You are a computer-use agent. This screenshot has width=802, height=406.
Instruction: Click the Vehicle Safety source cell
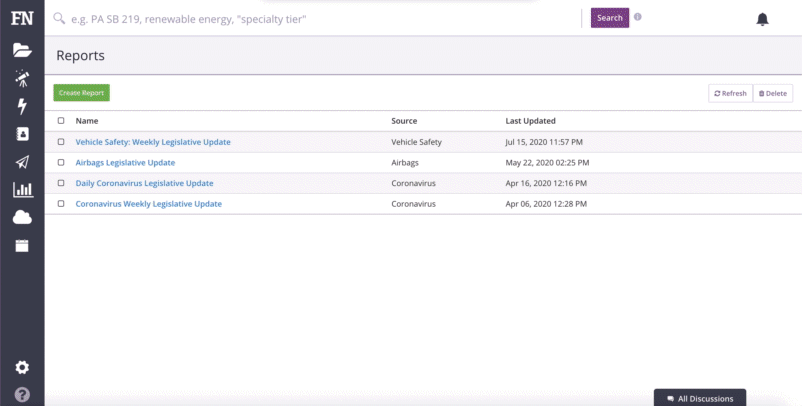pyautogui.click(x=416, y=142)
